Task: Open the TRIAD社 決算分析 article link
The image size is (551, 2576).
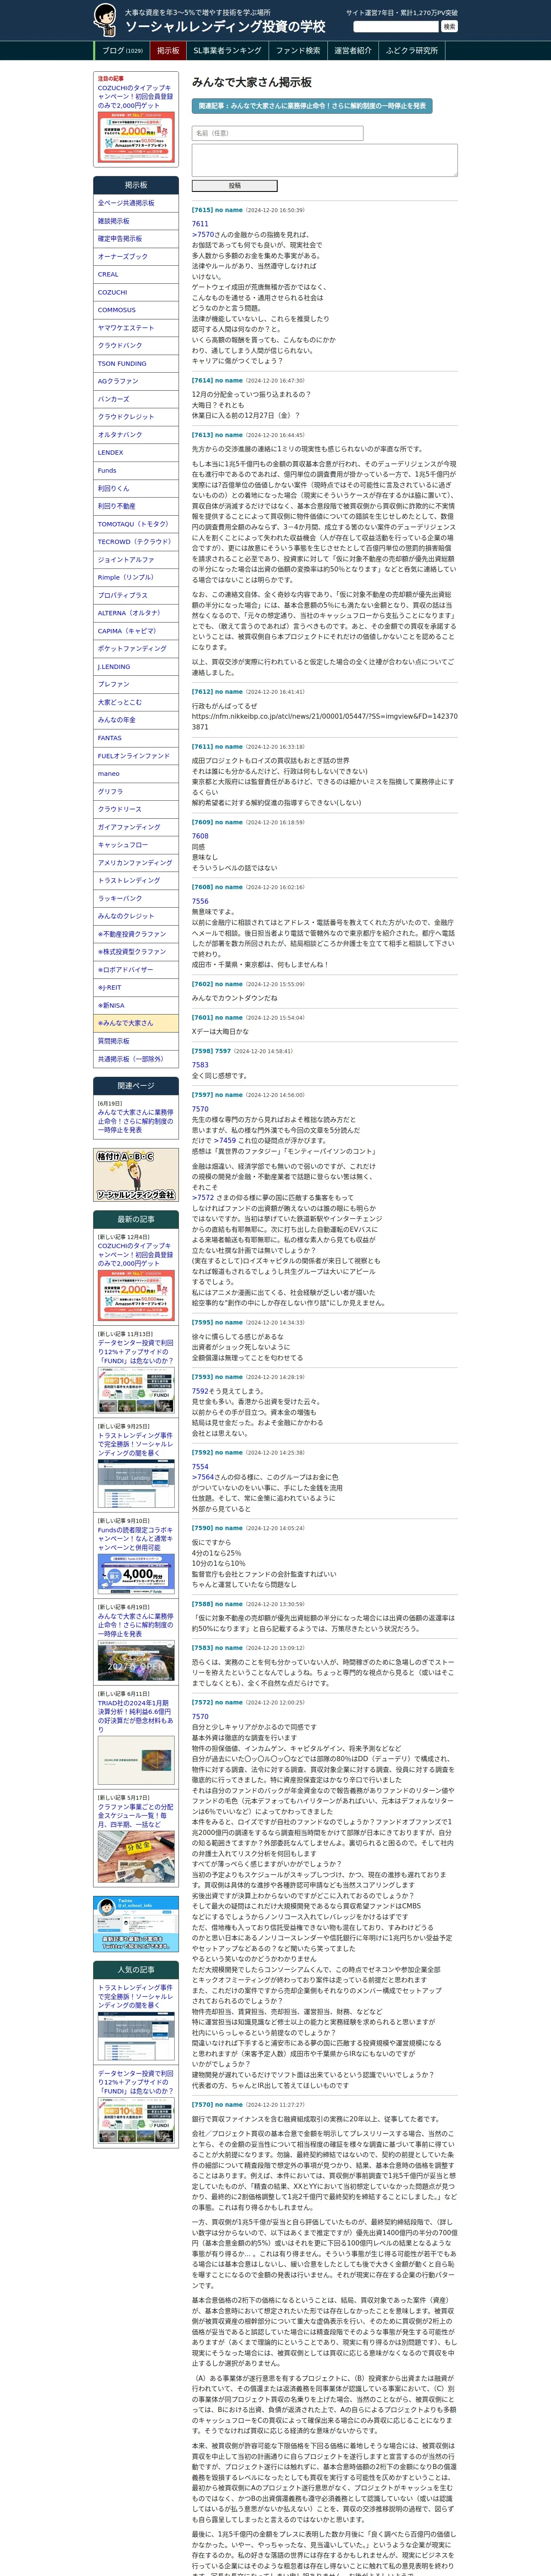Action: [135, 1716]
